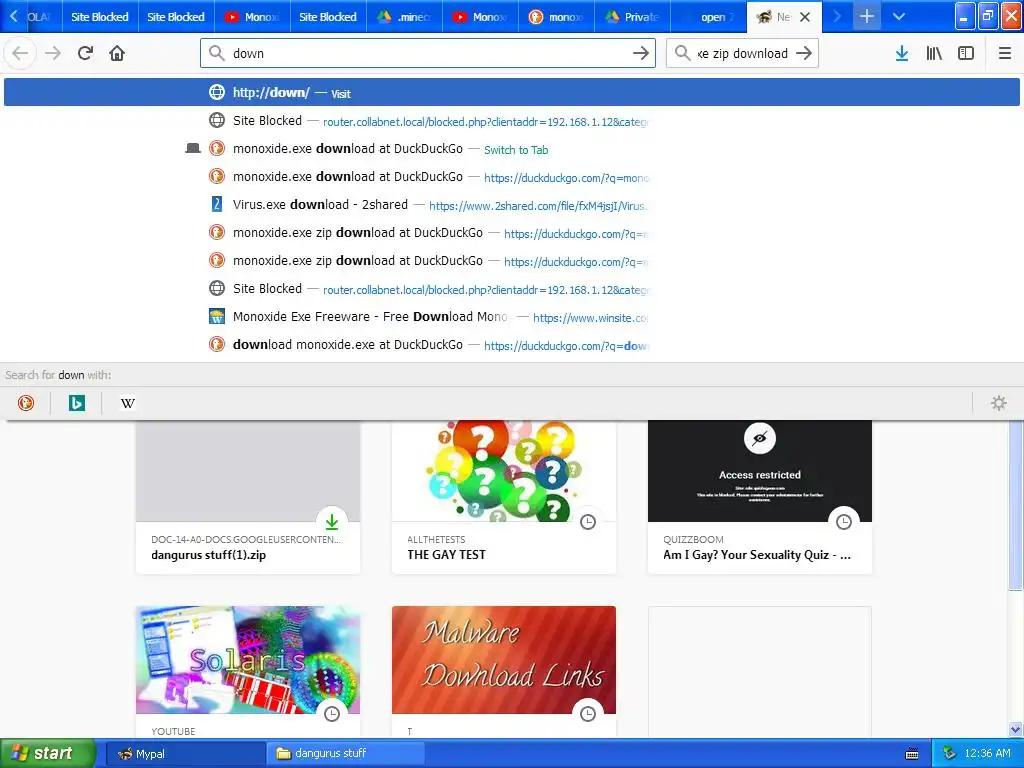Click the address bar input field
Image resolution: width=1024 pixels, height=768 pixels.
pyautogui.click(x=428, y=53)
